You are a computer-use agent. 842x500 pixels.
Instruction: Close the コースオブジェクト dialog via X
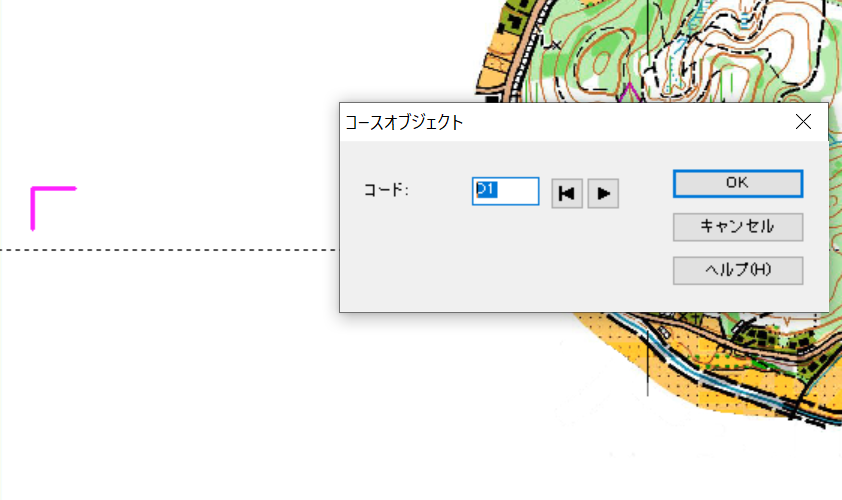tap(803, 122)
